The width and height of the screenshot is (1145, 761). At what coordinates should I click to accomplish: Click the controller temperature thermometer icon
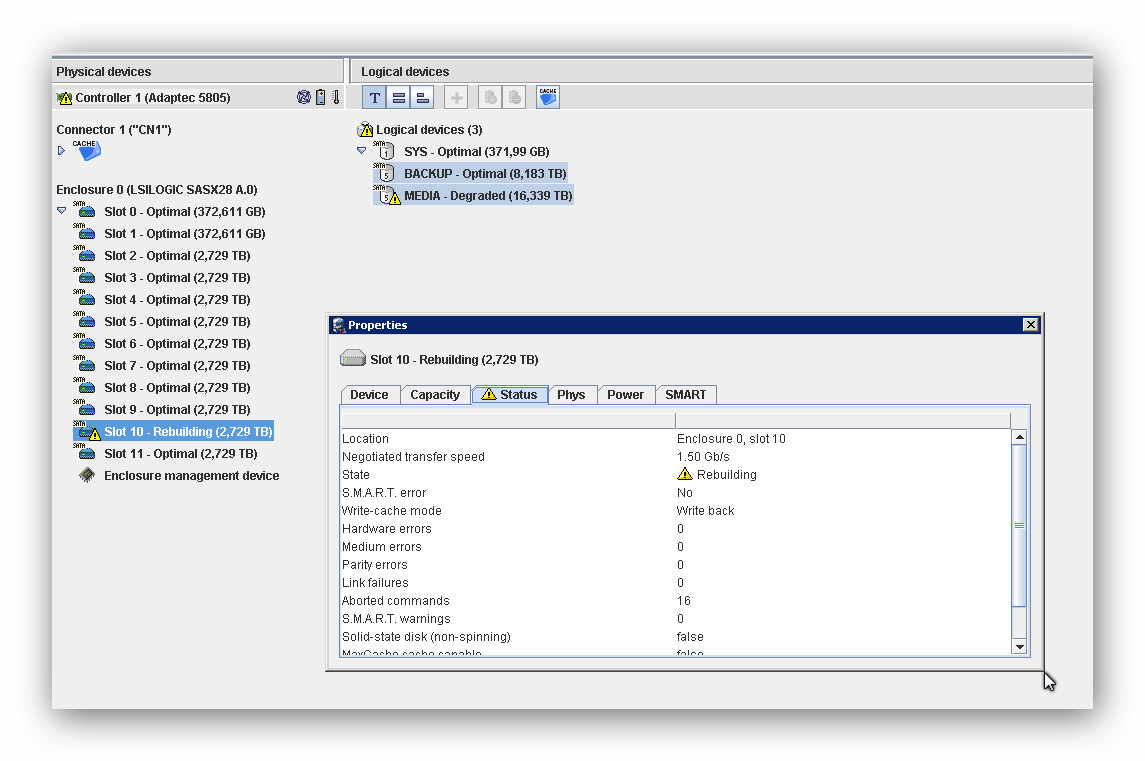(336, 97)
